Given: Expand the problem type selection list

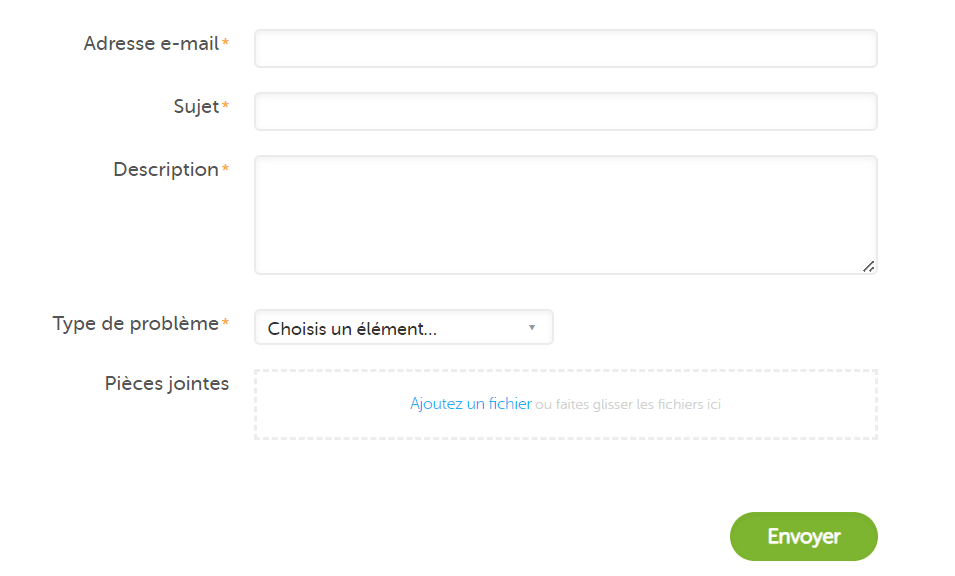Looking at the screenshot, I should [x=403, y=327].
